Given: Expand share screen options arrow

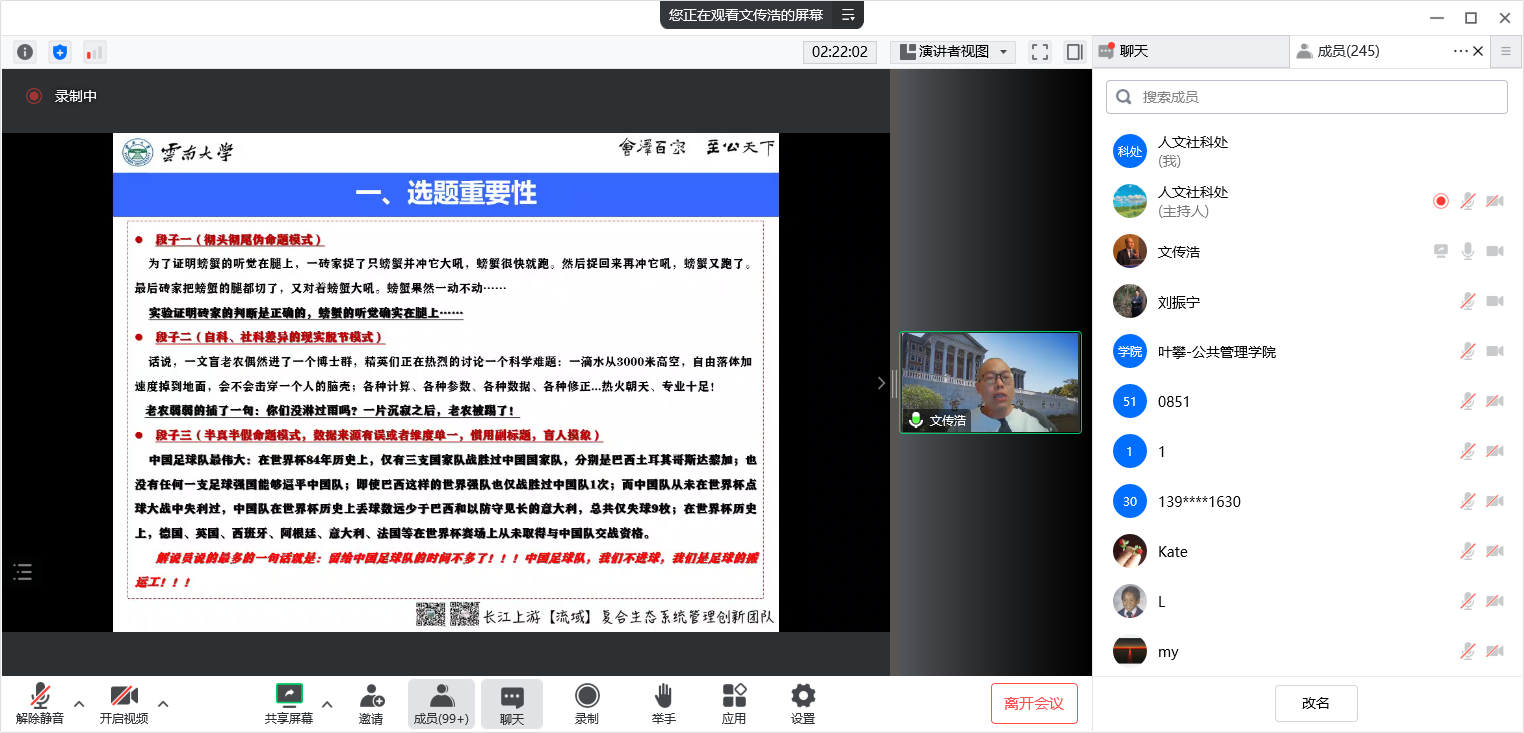Looking at the screenshot, I should click(x=327, y=703).
